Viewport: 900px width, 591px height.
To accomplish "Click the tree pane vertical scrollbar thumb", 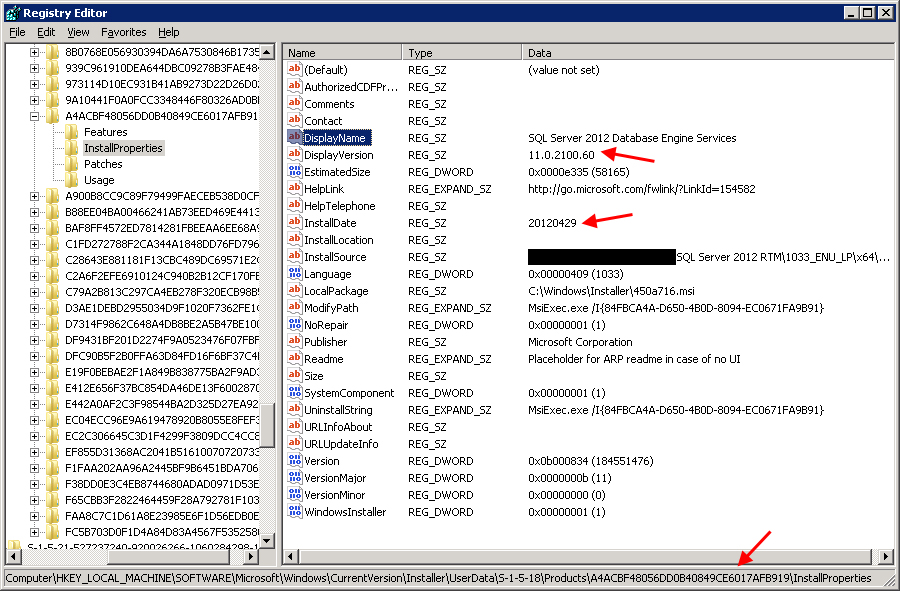I will 267,424.
